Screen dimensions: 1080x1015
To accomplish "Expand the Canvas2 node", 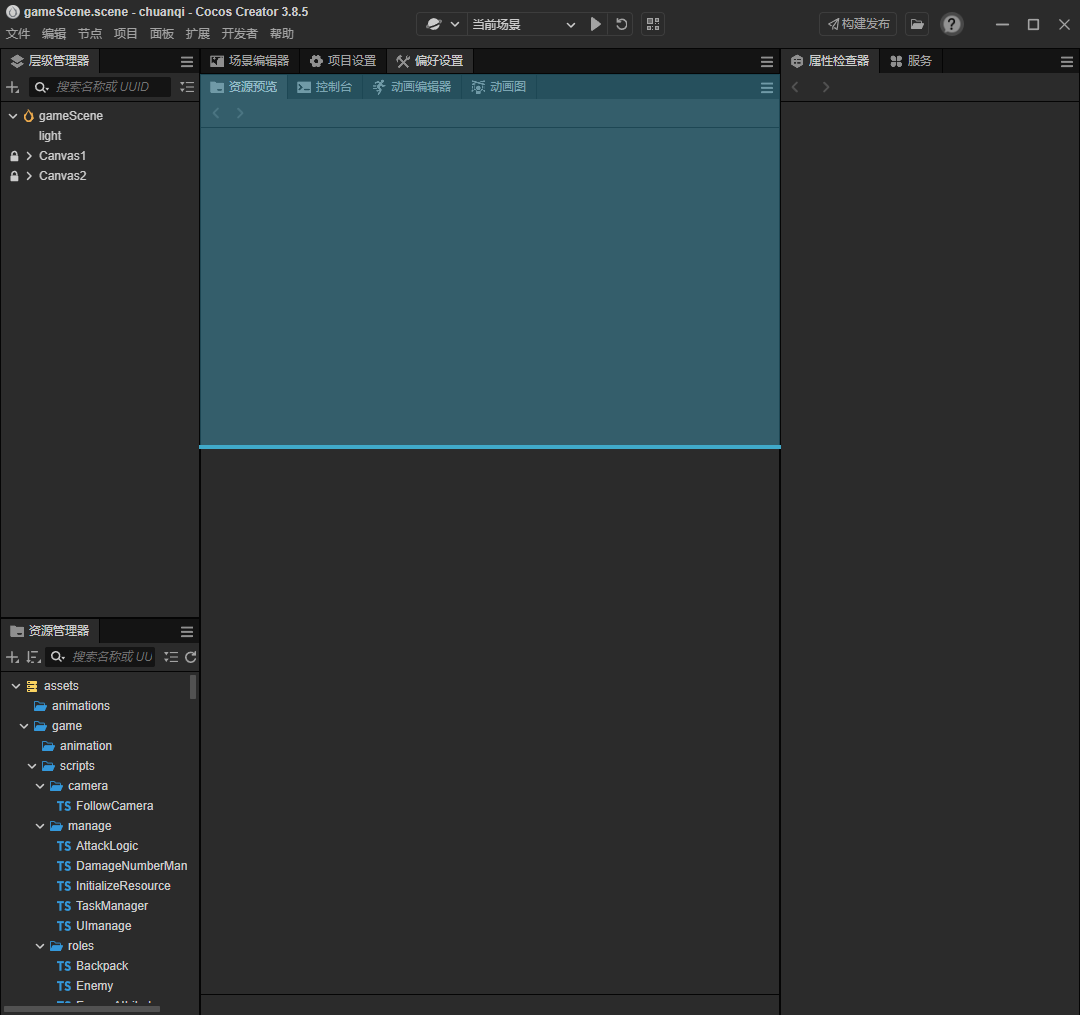I will tap(29, 176).
